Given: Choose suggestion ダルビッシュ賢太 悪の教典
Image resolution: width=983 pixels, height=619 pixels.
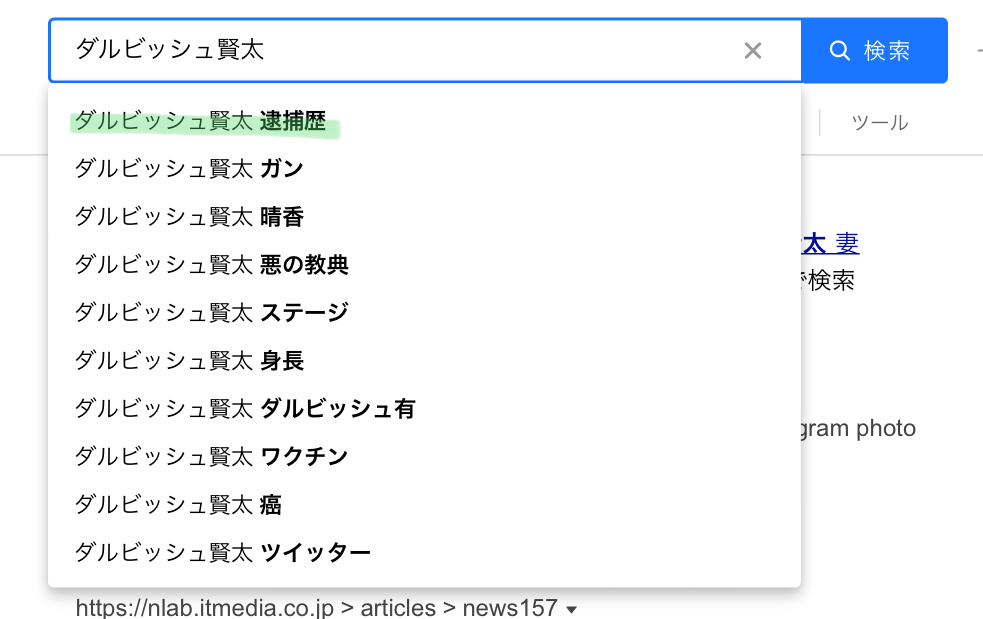Looking at the screenshot, I should point(424,265).
